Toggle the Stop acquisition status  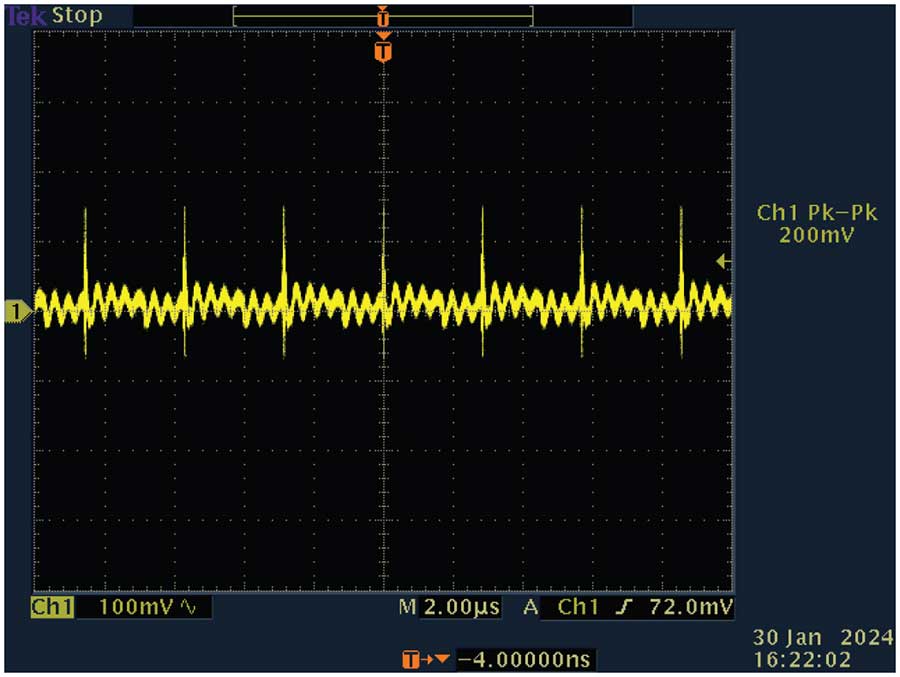tap(77, 14)
